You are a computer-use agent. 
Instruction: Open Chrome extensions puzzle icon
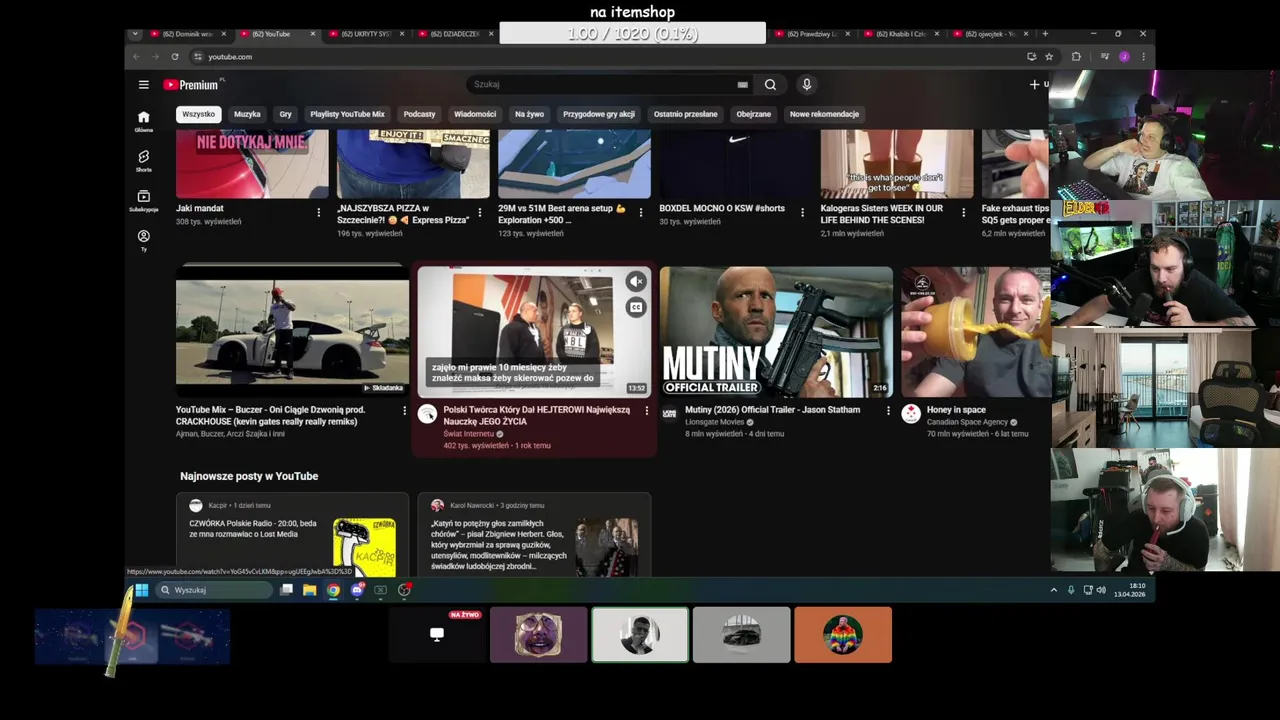point(1076,57)
